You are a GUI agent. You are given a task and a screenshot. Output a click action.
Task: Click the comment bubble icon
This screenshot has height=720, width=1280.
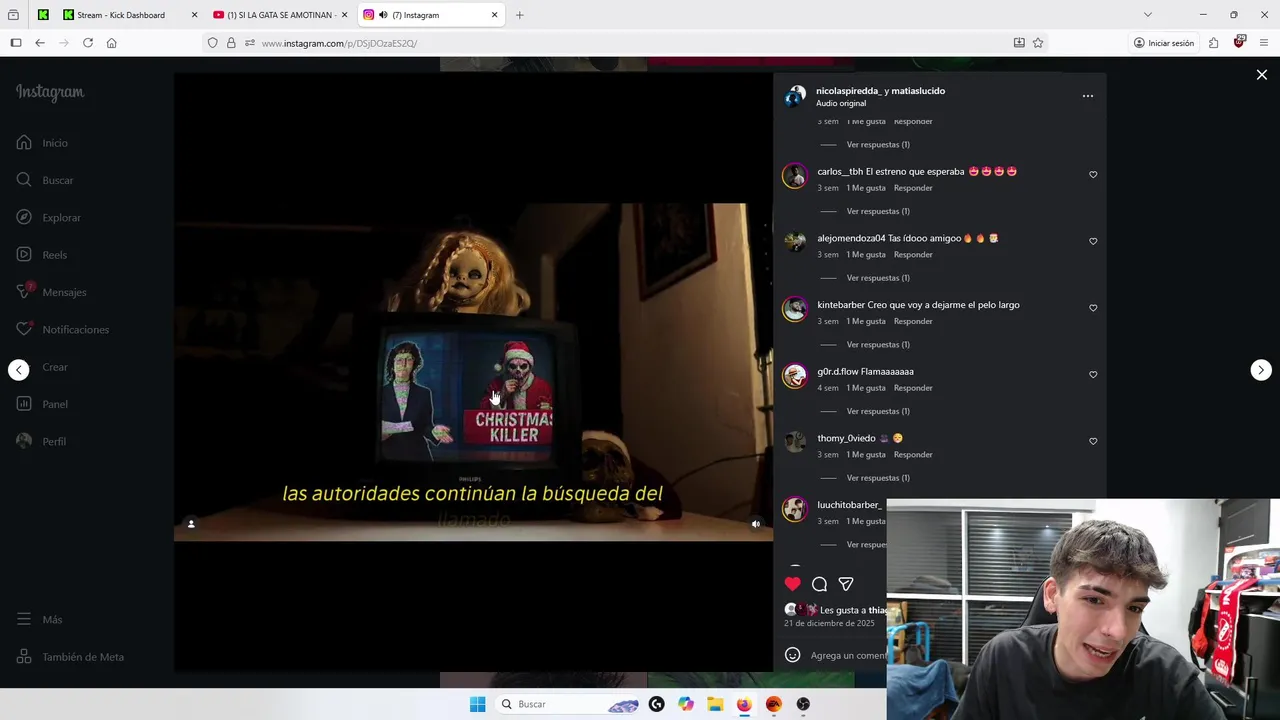(x=819, y=584)
